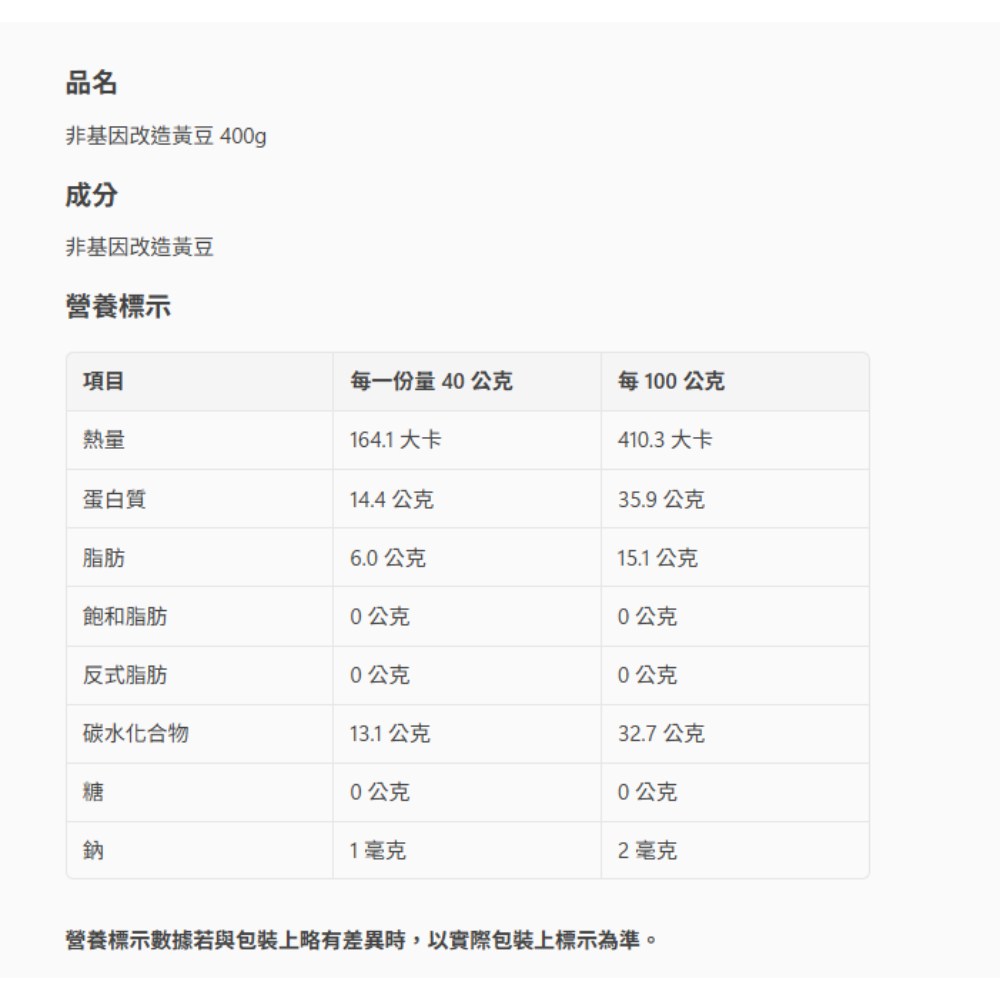Select the 熱量 row label
This screenshot has width=1000, height=1000.
(104, 440)
